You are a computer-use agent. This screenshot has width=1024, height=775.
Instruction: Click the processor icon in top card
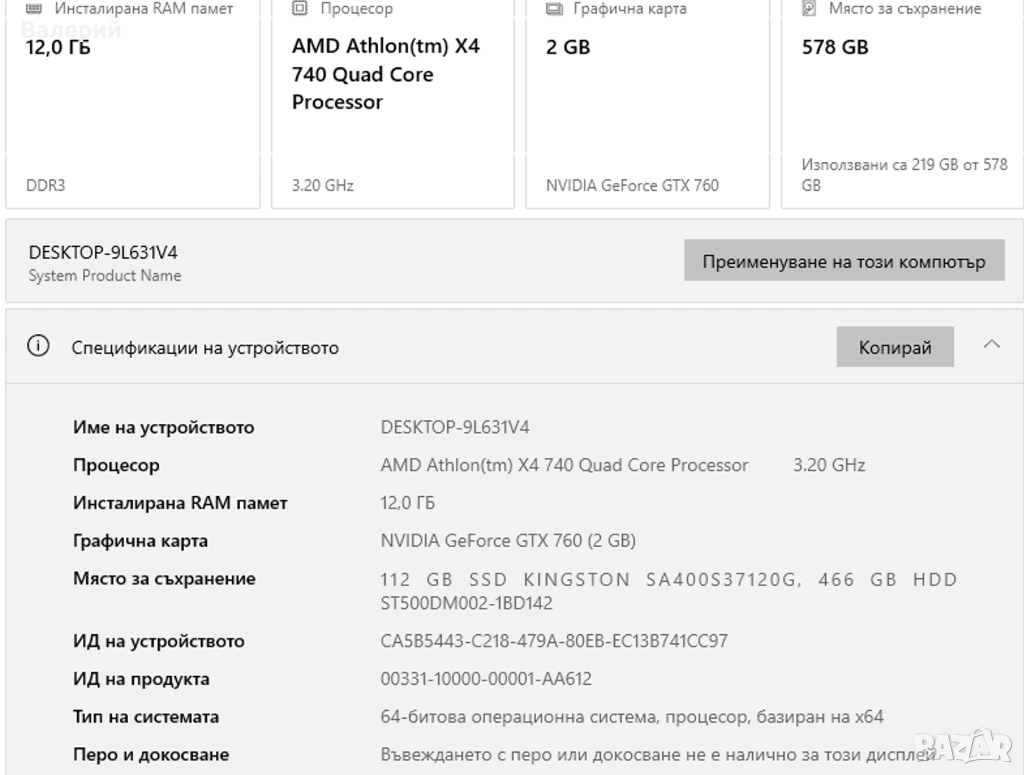(299, 9)
